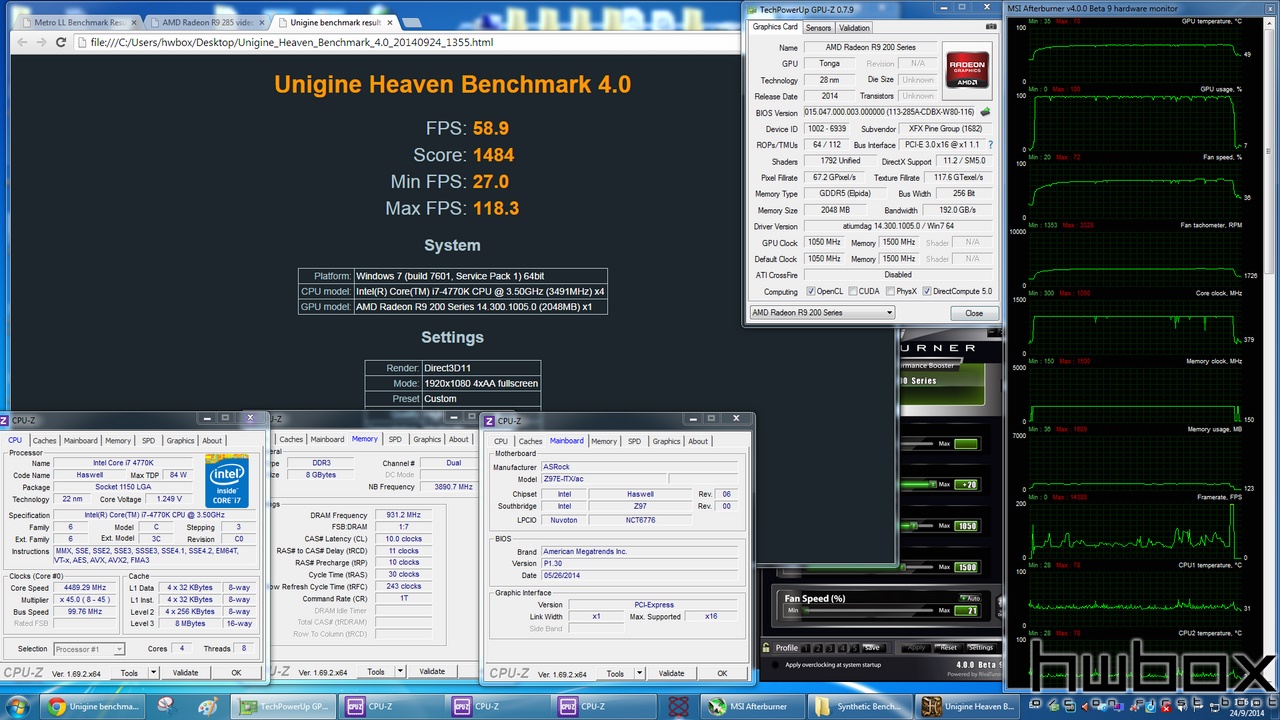1280x720 pixels.
Task: Open Graphics tab in left CPU-Z
Action: (180, 440)
